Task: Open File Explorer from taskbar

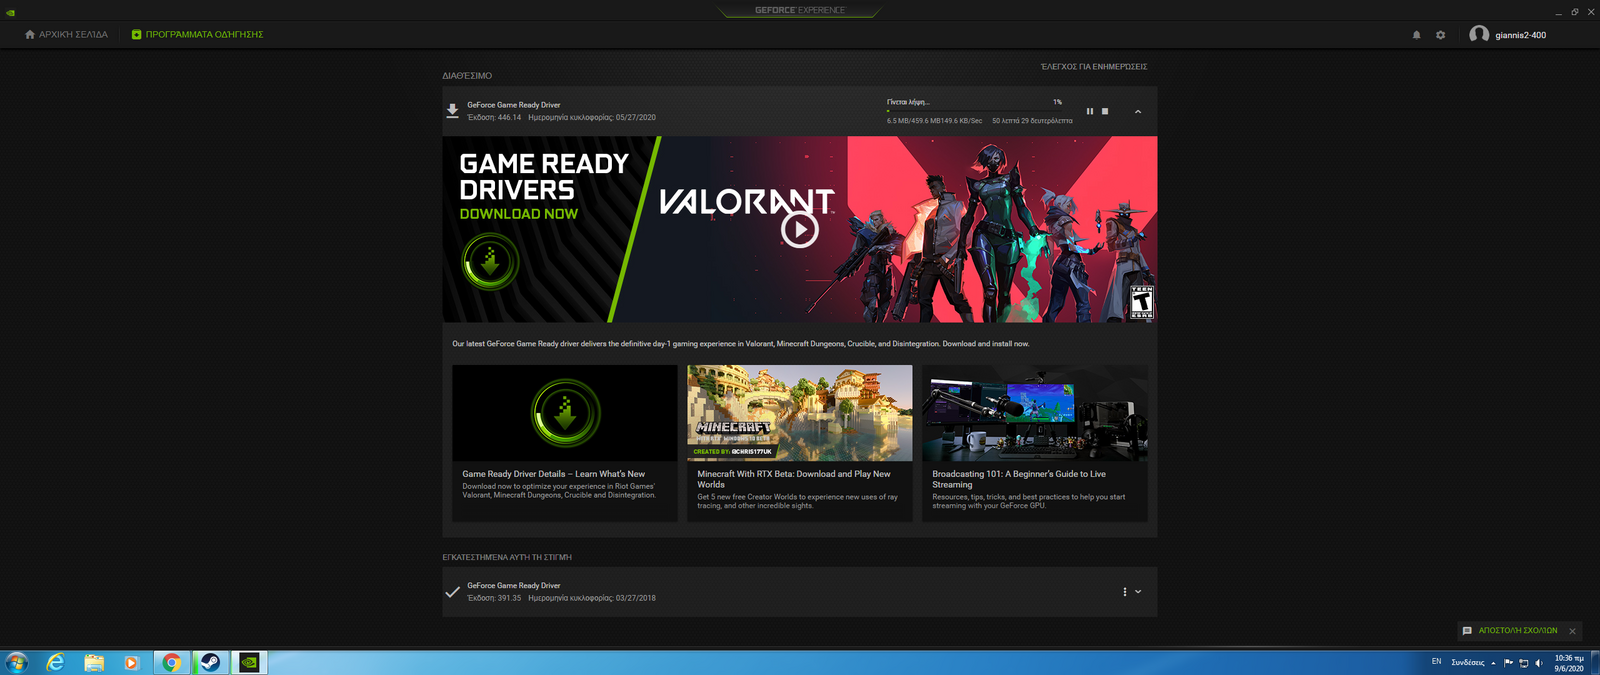Action: coord(94,662)
